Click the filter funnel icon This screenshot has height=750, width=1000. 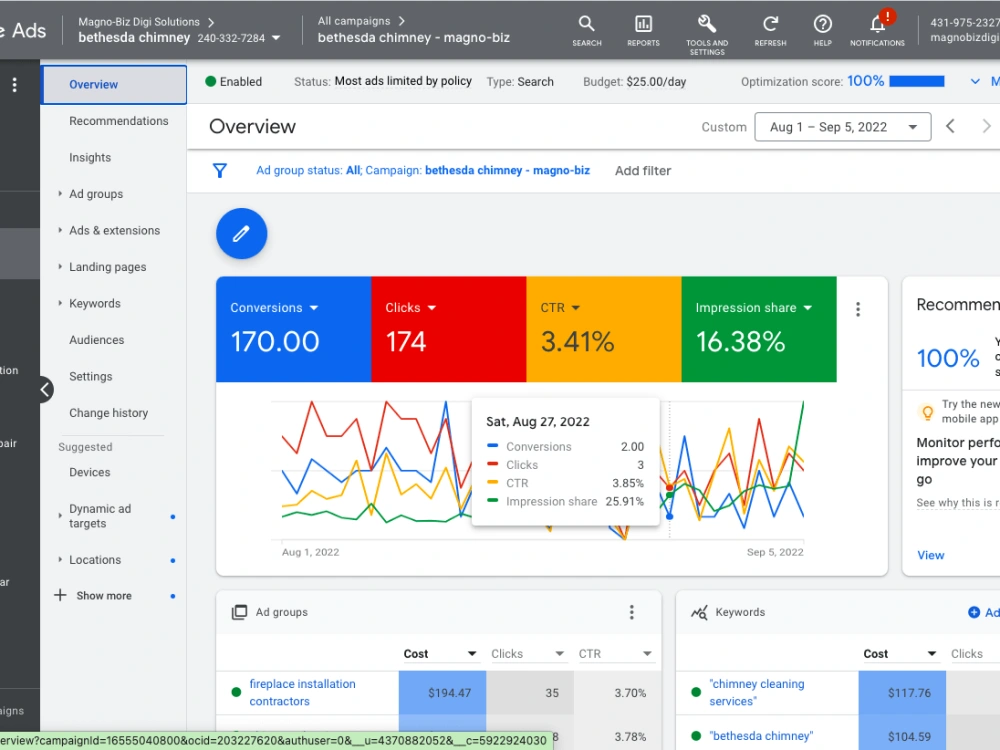pyautogui.click(x=219, y=171)
